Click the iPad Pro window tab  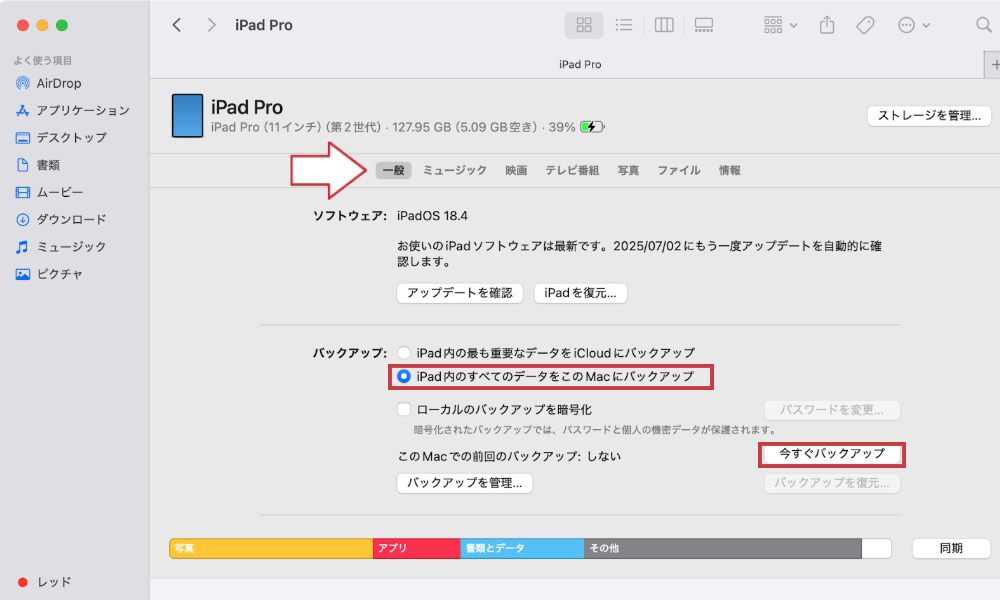[580, 64]
